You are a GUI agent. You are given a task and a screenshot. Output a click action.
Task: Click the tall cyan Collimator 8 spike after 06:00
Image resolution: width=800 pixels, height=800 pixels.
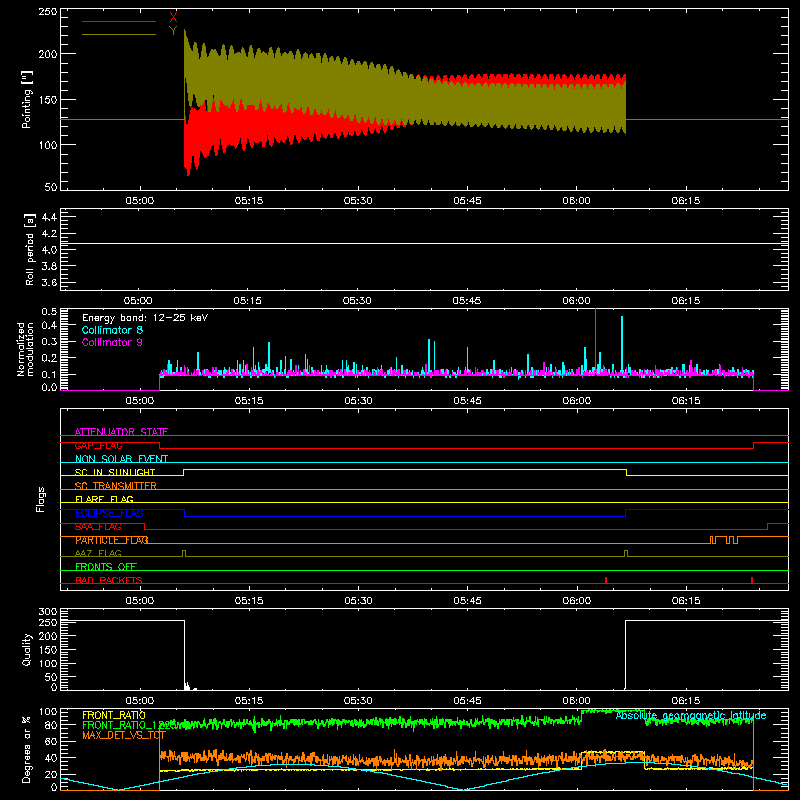(x=621, y=344)
